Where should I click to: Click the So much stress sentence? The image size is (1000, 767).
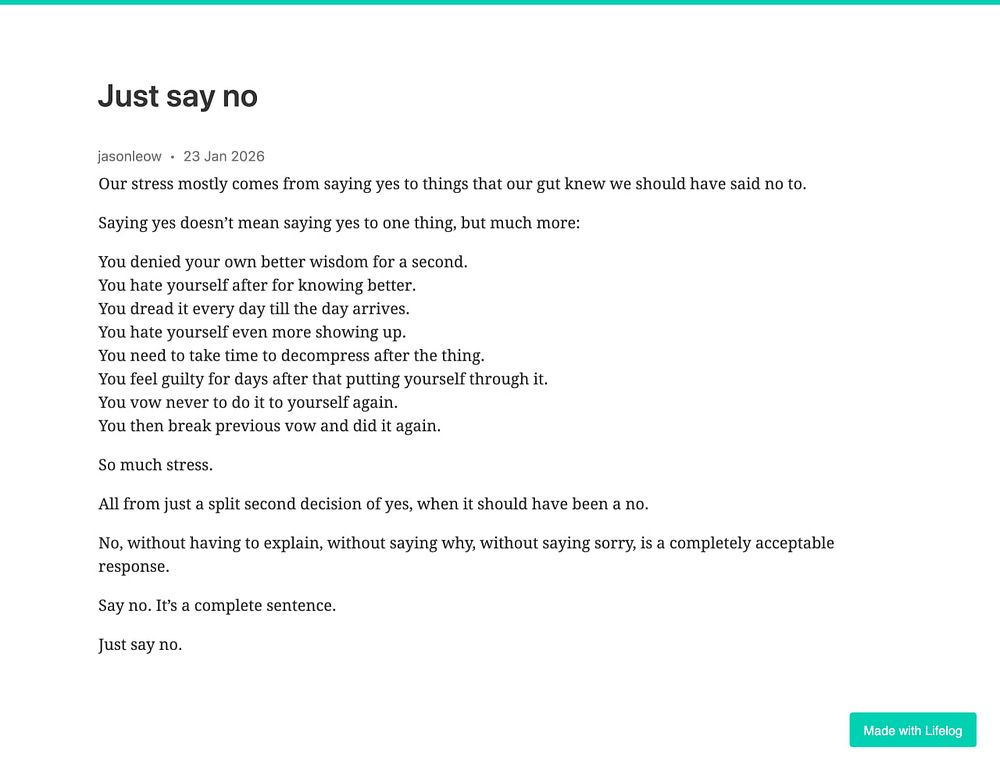click(x=156, y=465)
